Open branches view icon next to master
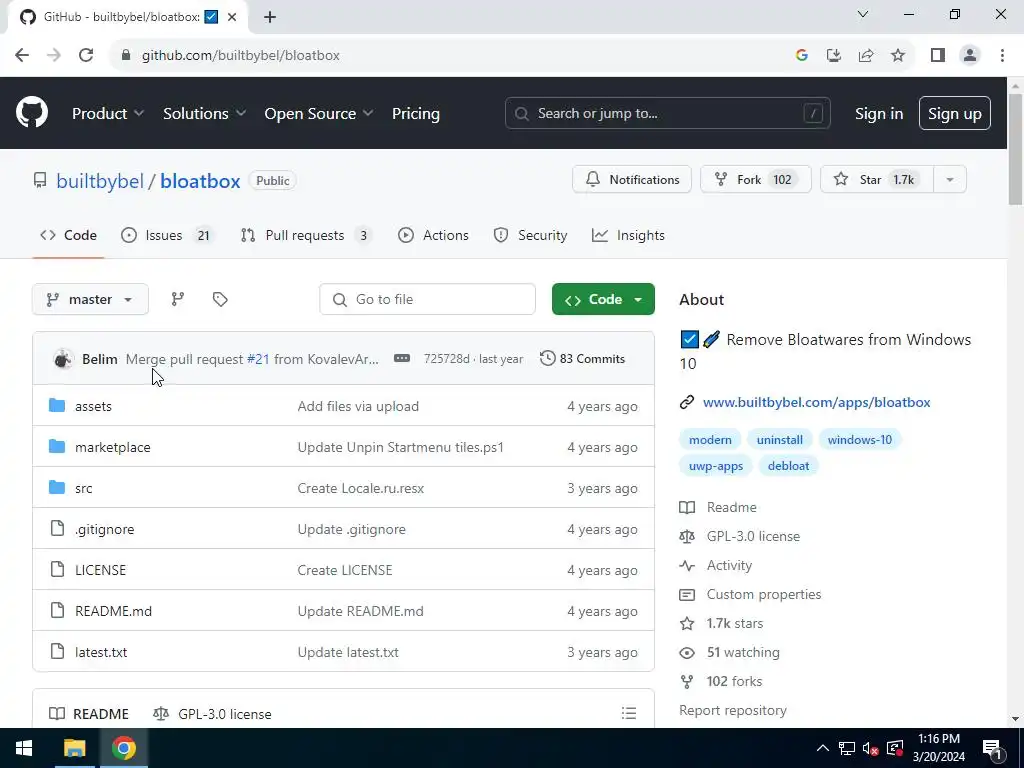 (178, 299)
